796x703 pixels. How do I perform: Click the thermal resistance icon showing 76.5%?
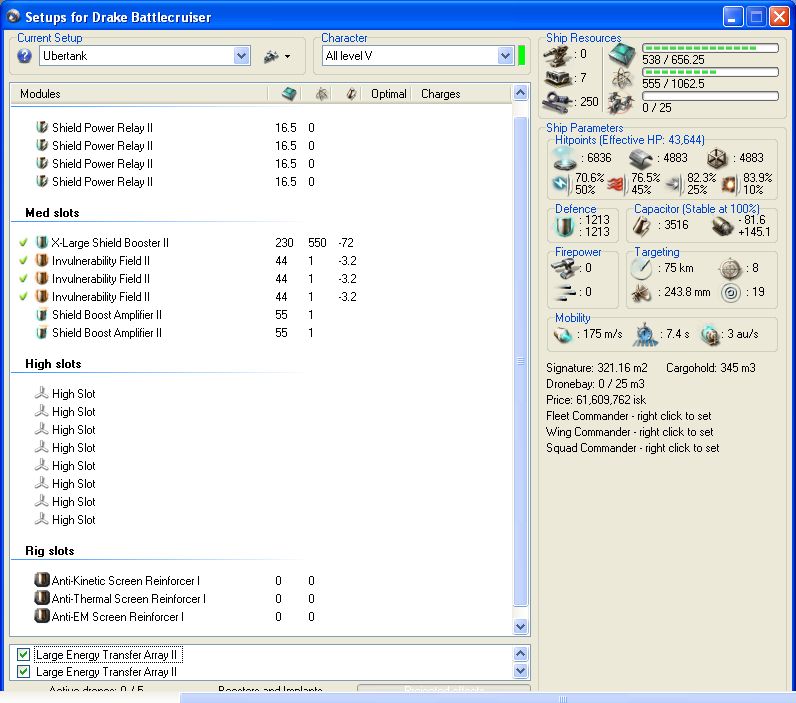point(618,184)
